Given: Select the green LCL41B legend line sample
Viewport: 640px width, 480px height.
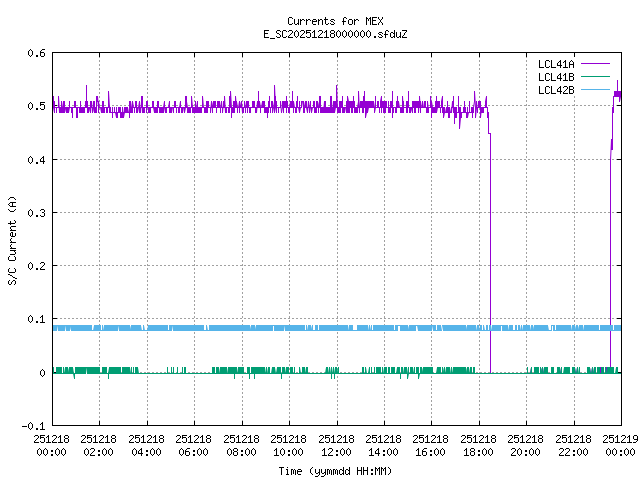Looking at the screenshot, I should click(594, 77).
